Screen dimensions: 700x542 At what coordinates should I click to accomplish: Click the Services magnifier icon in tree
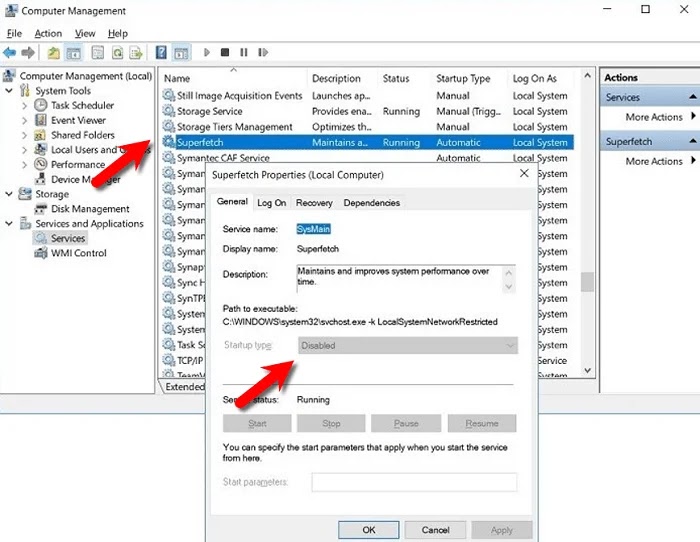pos(41,238)
